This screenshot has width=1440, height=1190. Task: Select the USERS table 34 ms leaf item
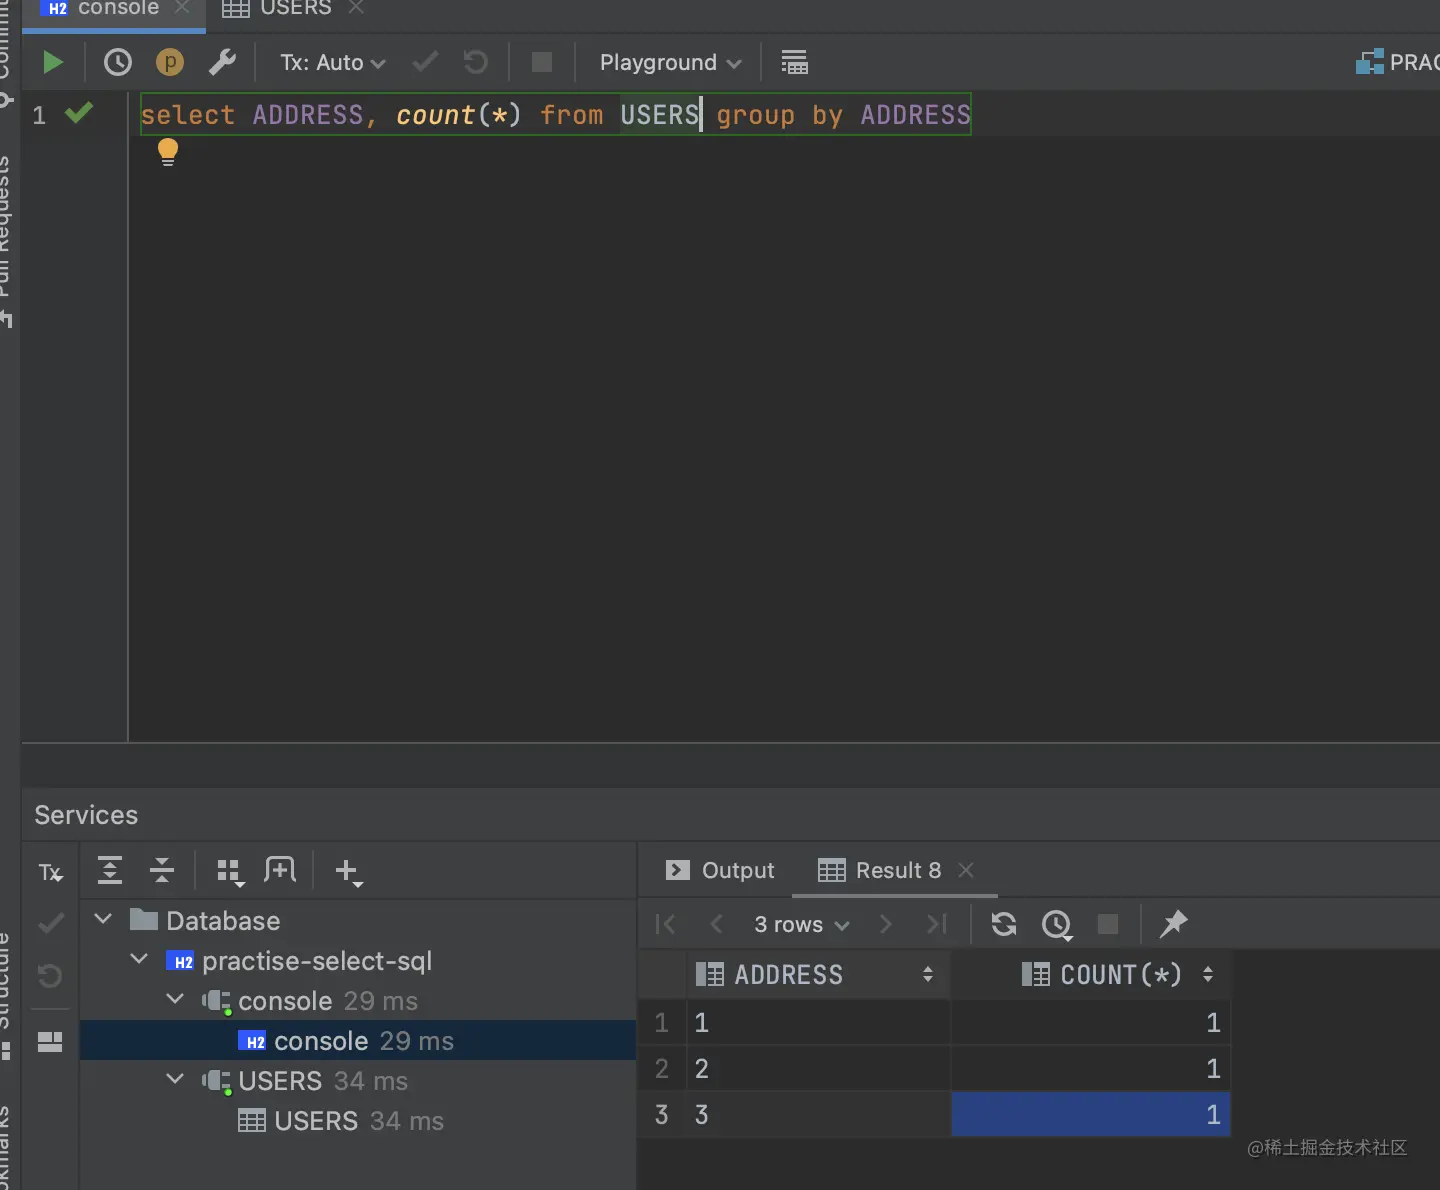click(x=341, y=1121)
